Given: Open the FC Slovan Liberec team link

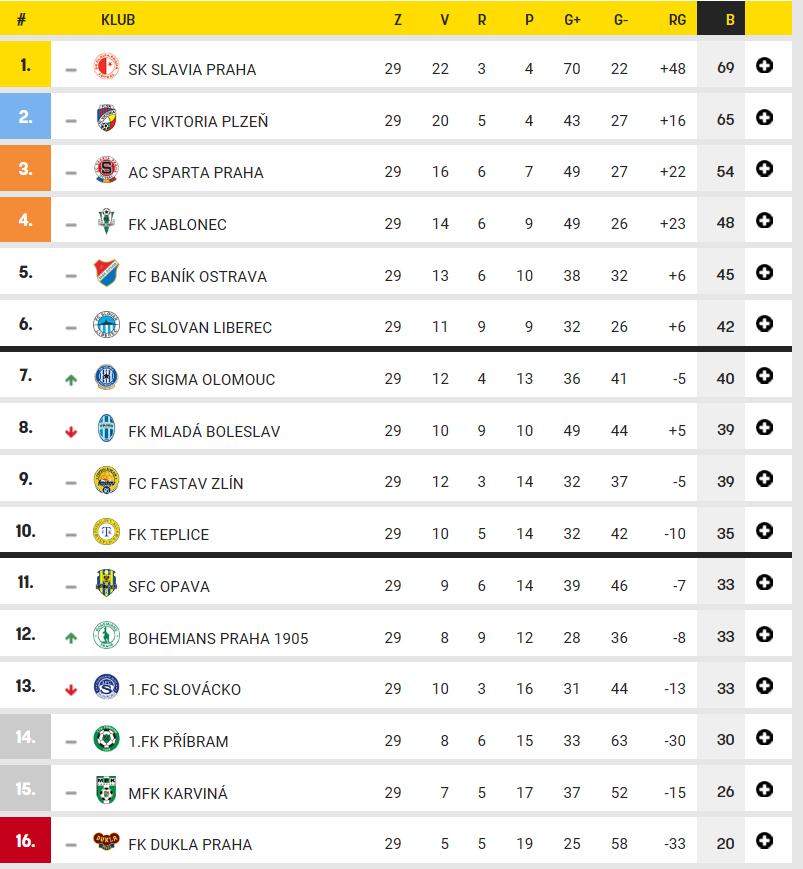Looking at the screenshot, I should (x=200, y=328).
